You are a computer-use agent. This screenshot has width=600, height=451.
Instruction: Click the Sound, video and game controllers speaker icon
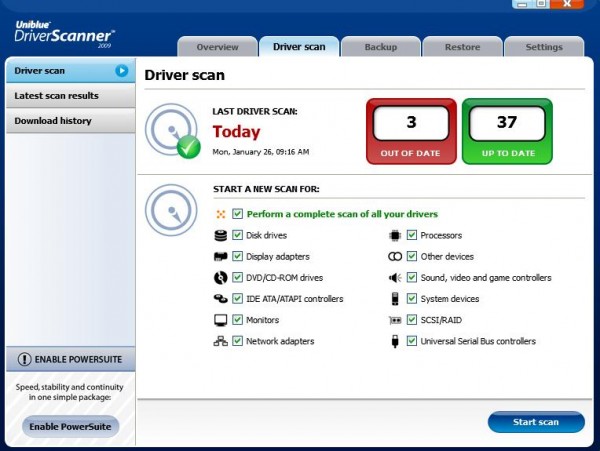click(x=395, y=278)
